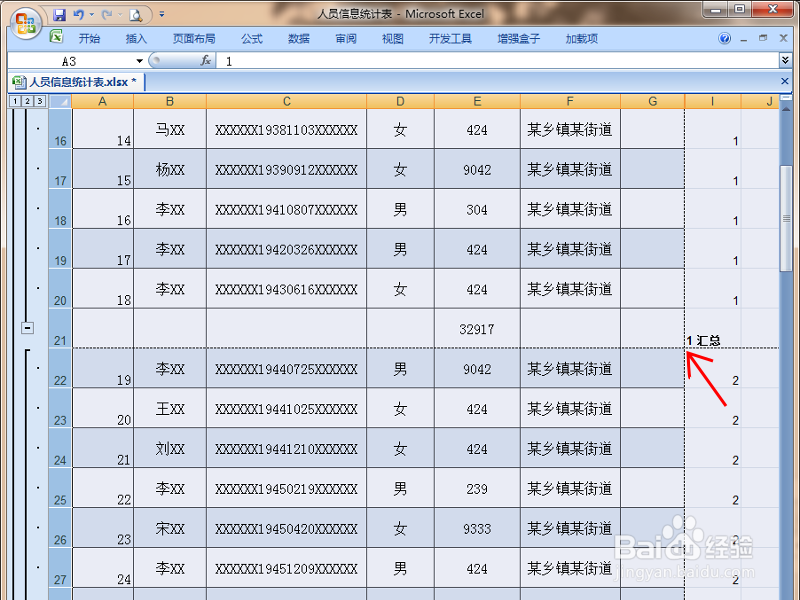Show outline level 2
This screenshot has height=600, width=800.
coord(27,100)
